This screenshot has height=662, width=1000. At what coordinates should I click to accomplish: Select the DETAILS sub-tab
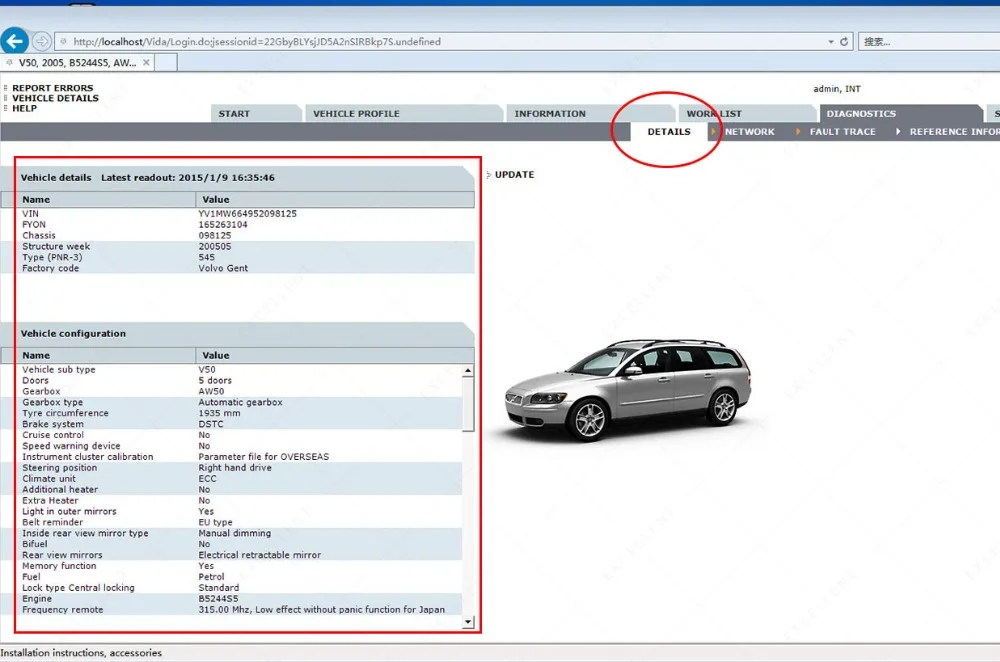669,132
